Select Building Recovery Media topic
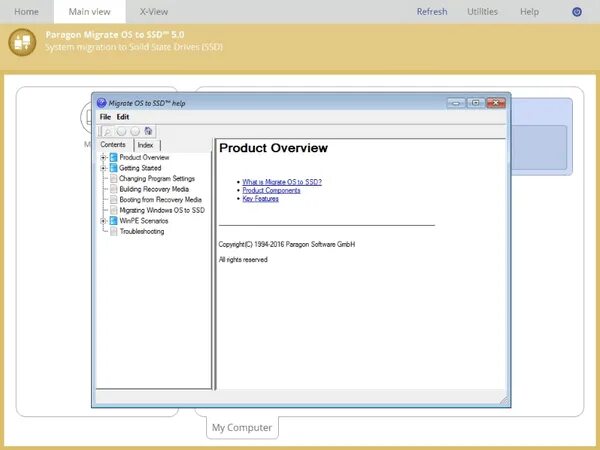Image resolution: width=600 pixels, height=450 pixels. point(154,189)
